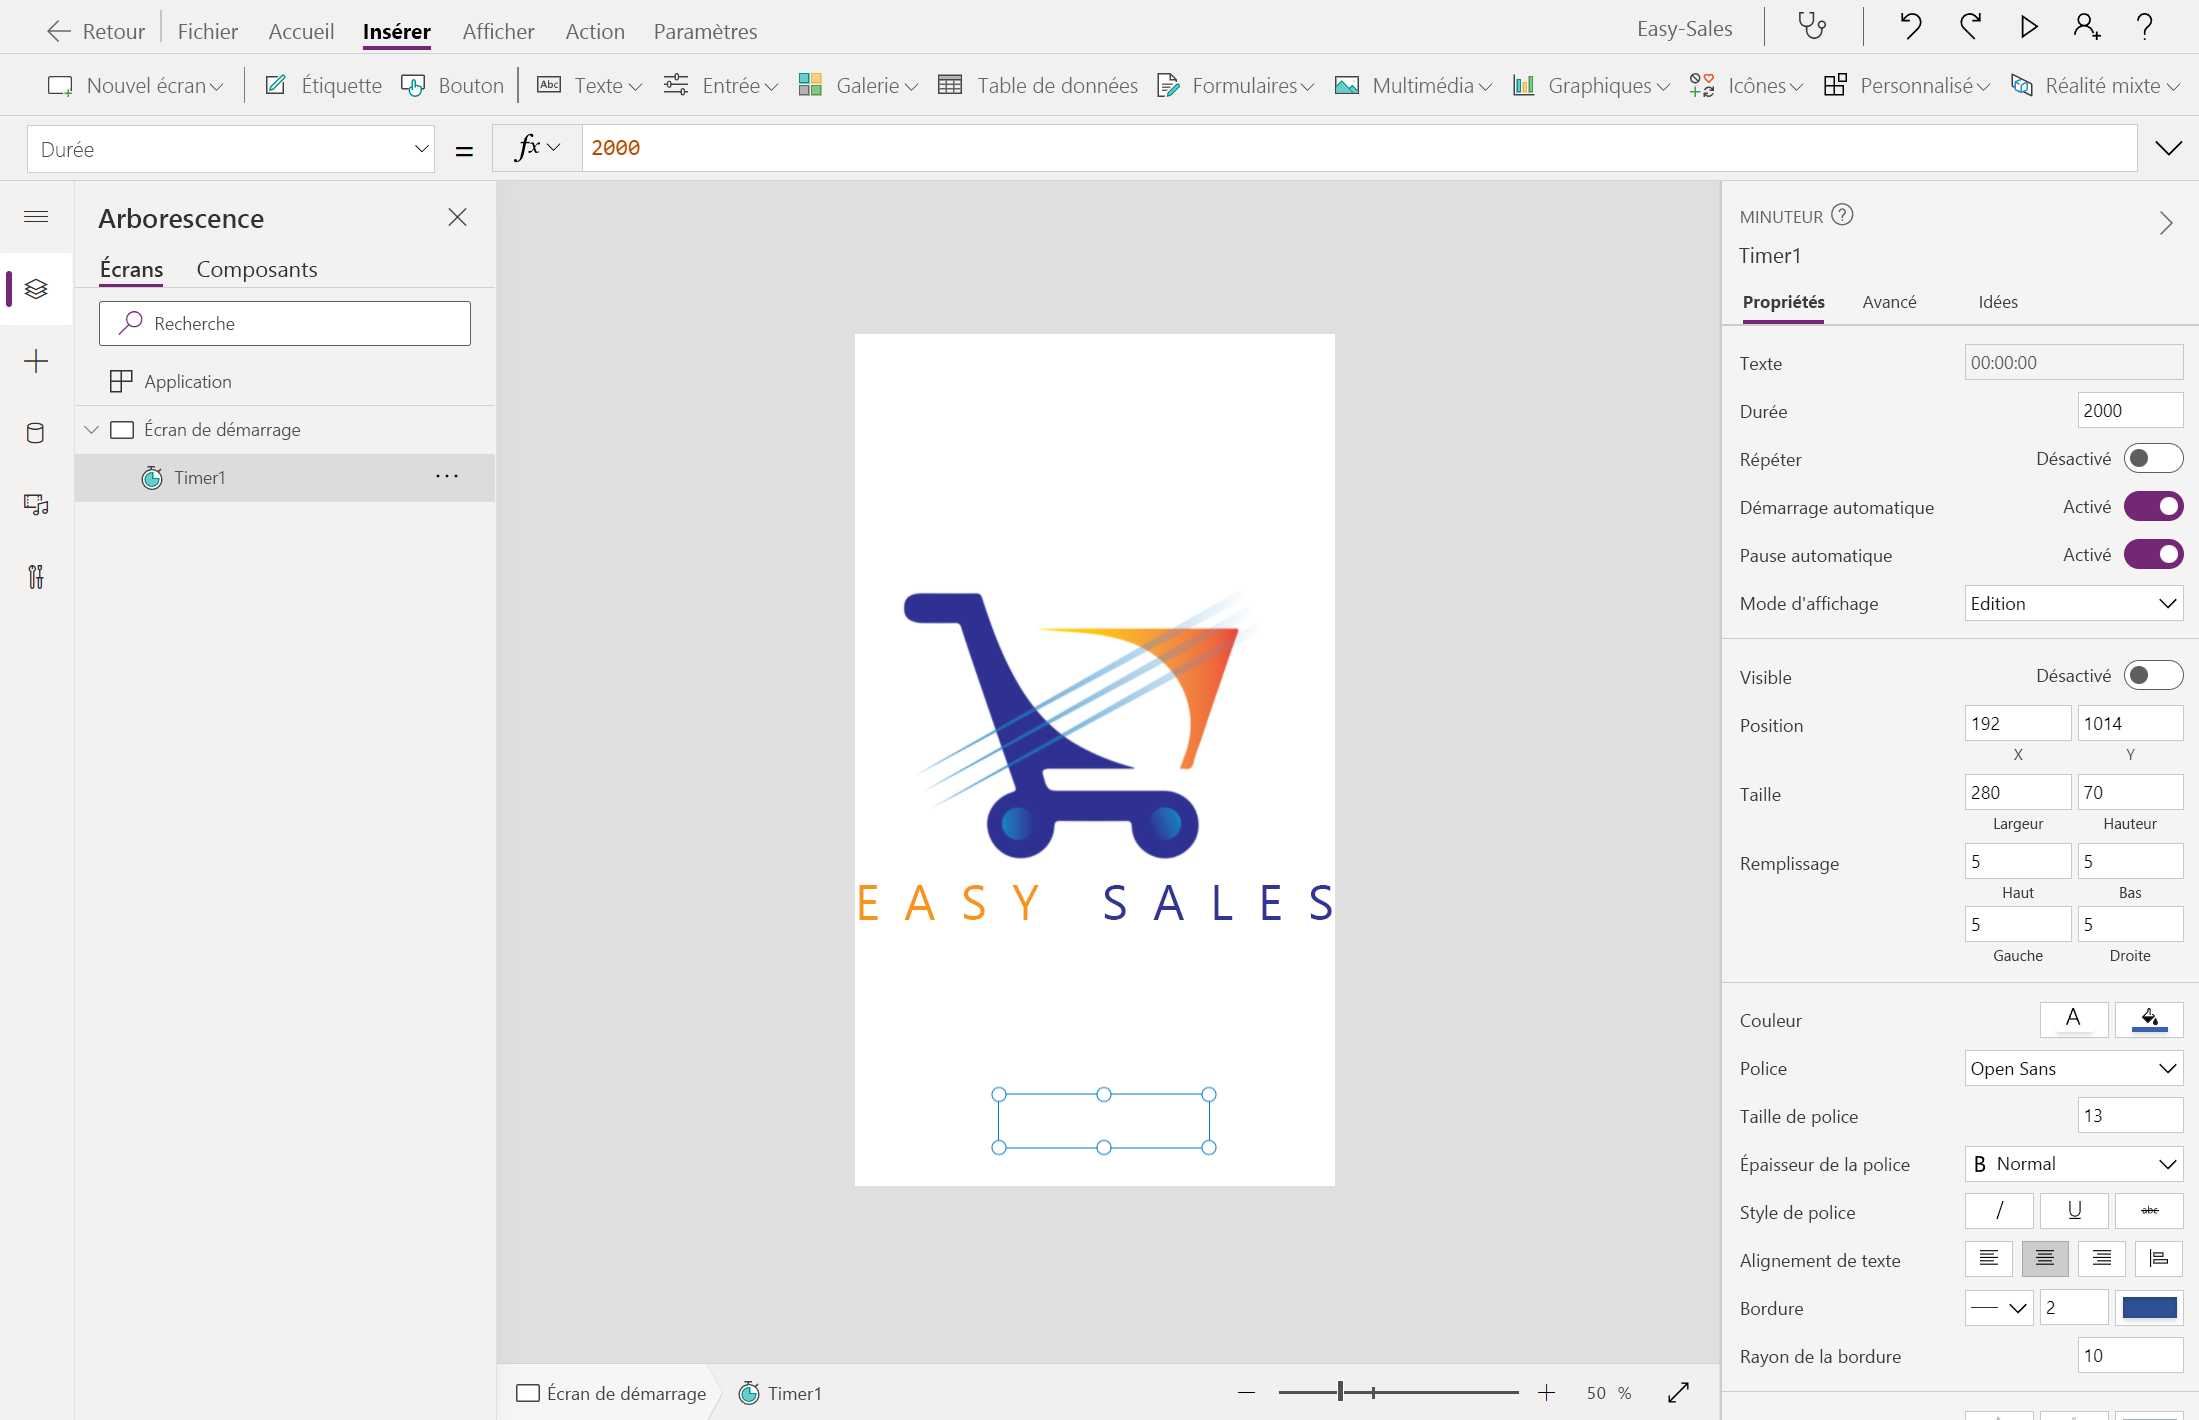Open the Fichier menu

tap(207, 31)
